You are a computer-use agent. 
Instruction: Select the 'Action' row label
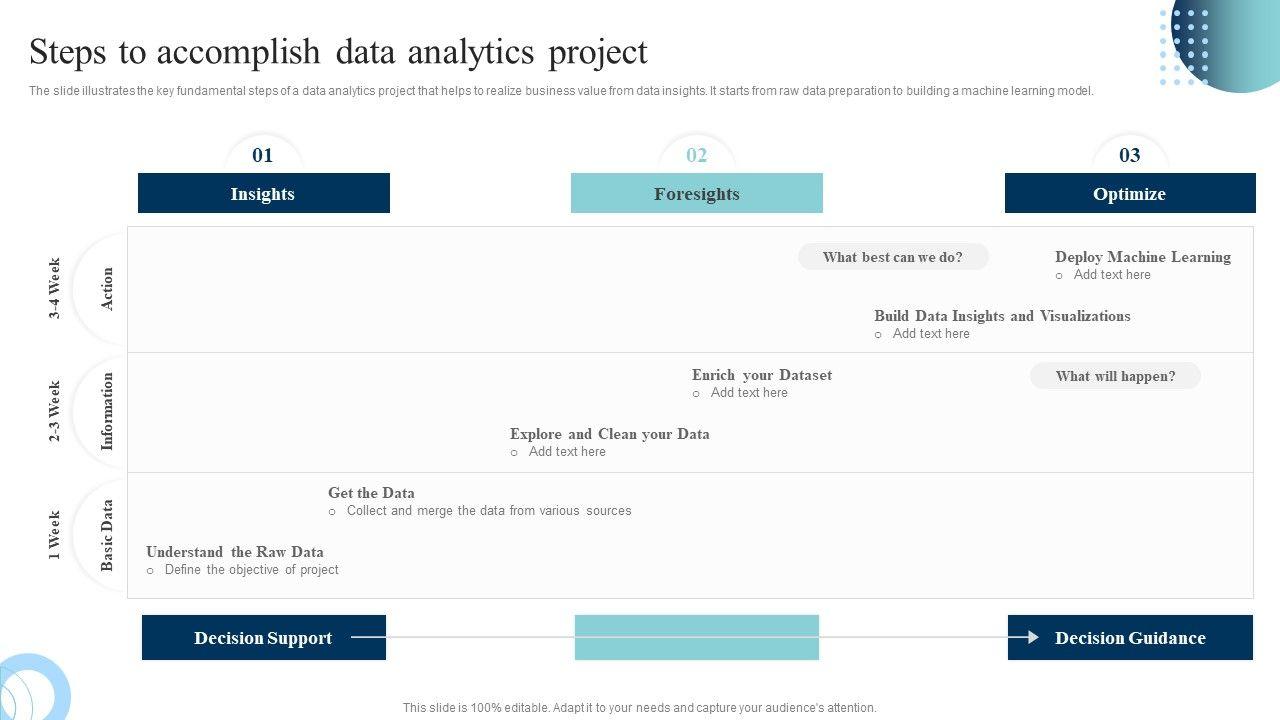(x=107, y=289)
